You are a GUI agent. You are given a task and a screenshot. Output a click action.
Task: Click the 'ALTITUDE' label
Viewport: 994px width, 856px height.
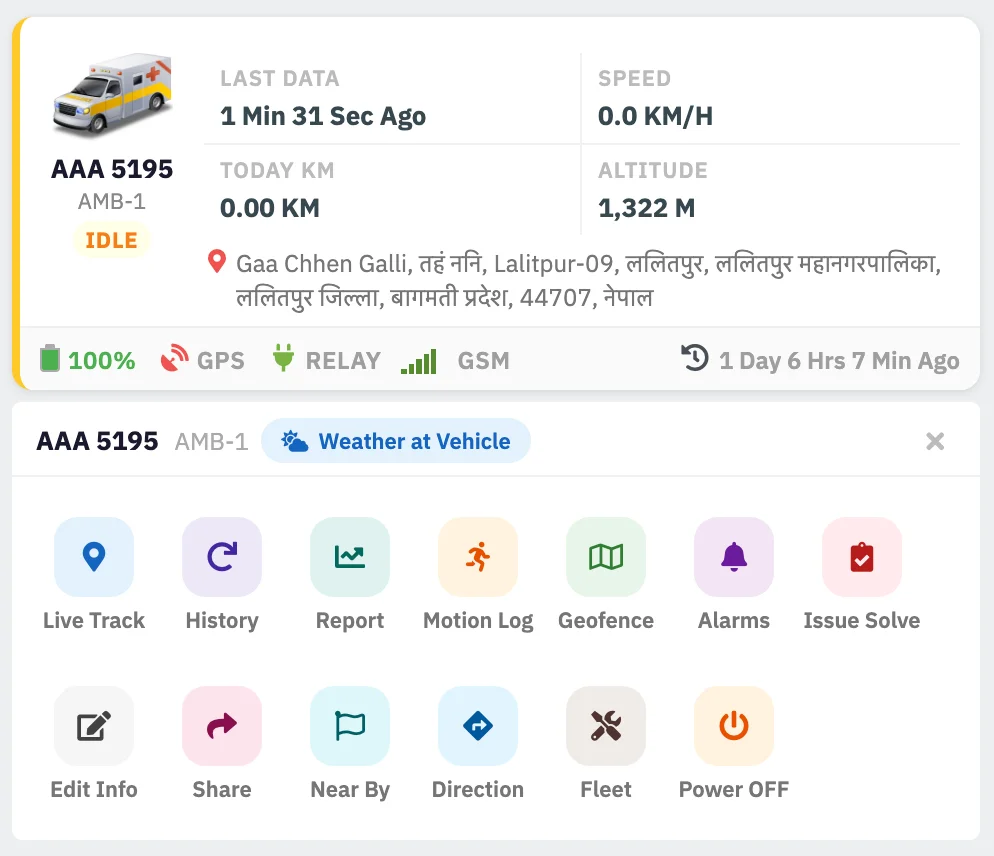coord(653,170)
